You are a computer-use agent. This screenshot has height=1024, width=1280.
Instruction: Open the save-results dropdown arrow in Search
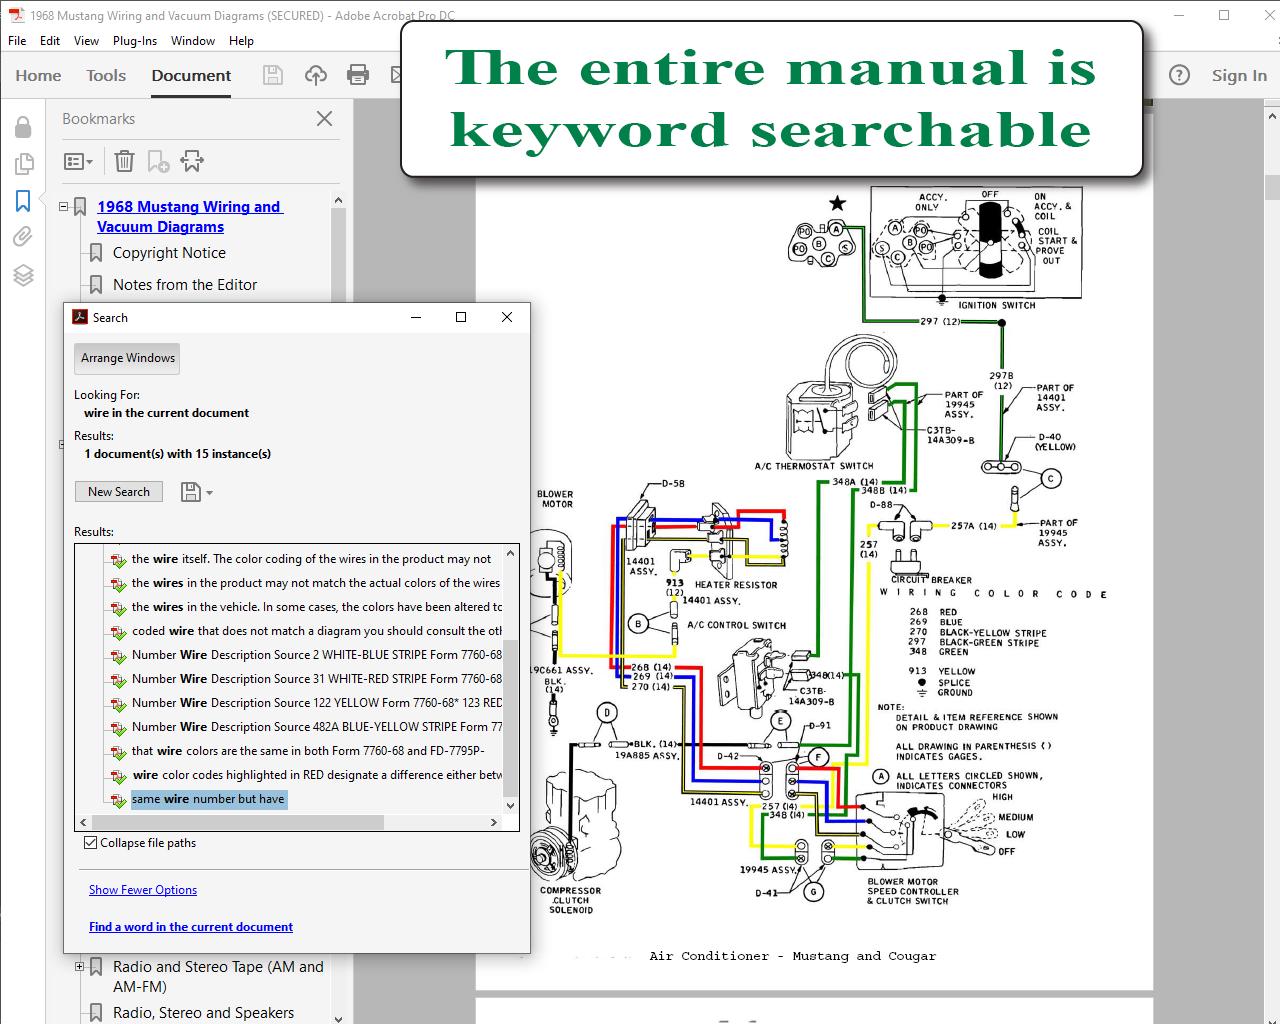point(208,492)
